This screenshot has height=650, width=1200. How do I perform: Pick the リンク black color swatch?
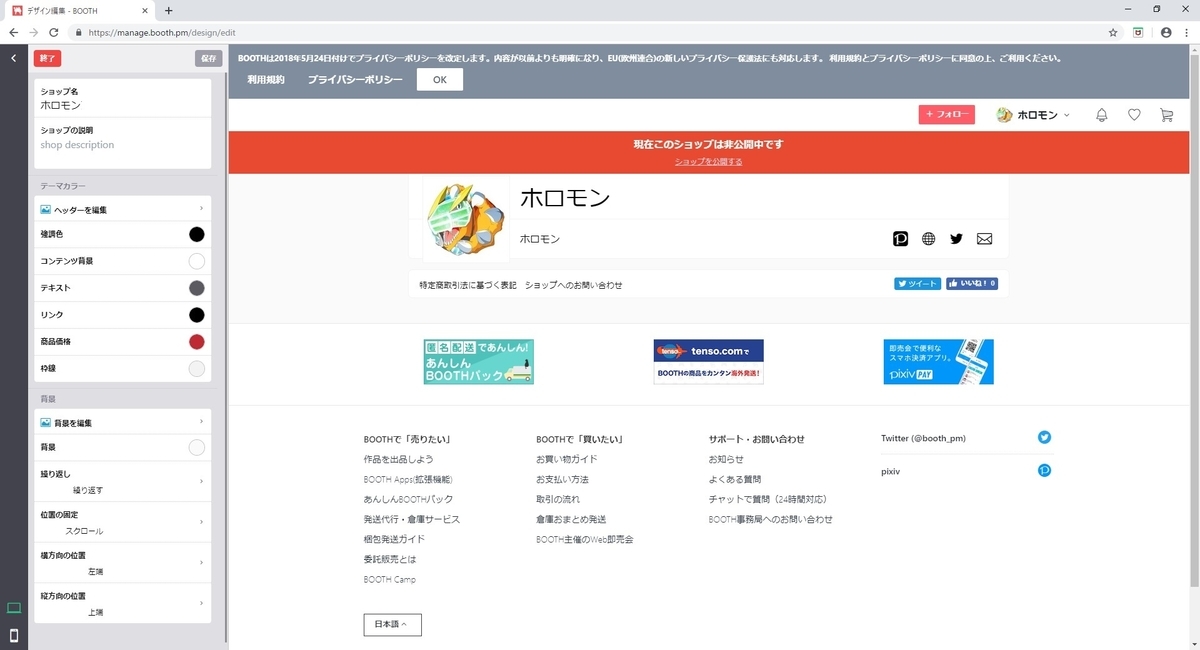tap(197, 315)
